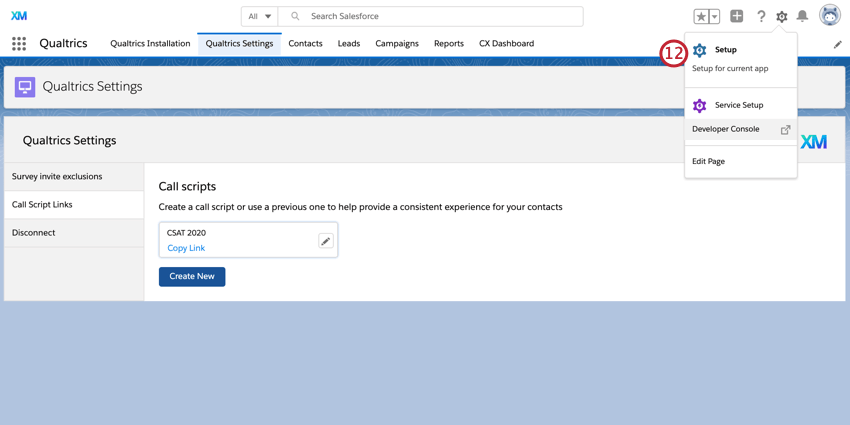Go to the CX Dashboard tab
The width and height of the screenshot is (850, 425).
506,43
